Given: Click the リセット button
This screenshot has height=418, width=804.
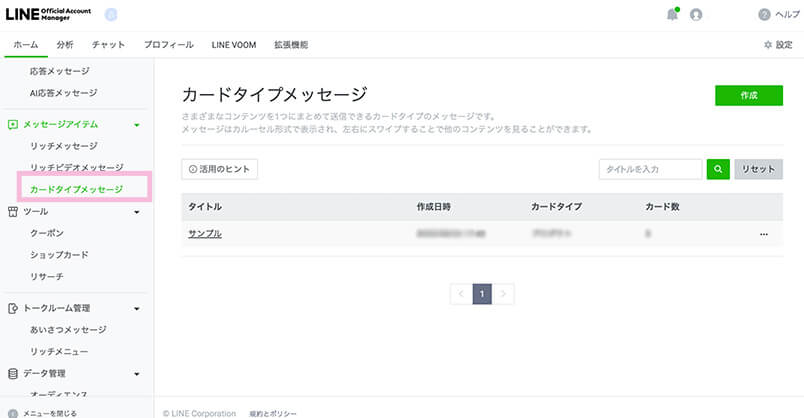Looking at the screenshot, I should pos(758,169).
